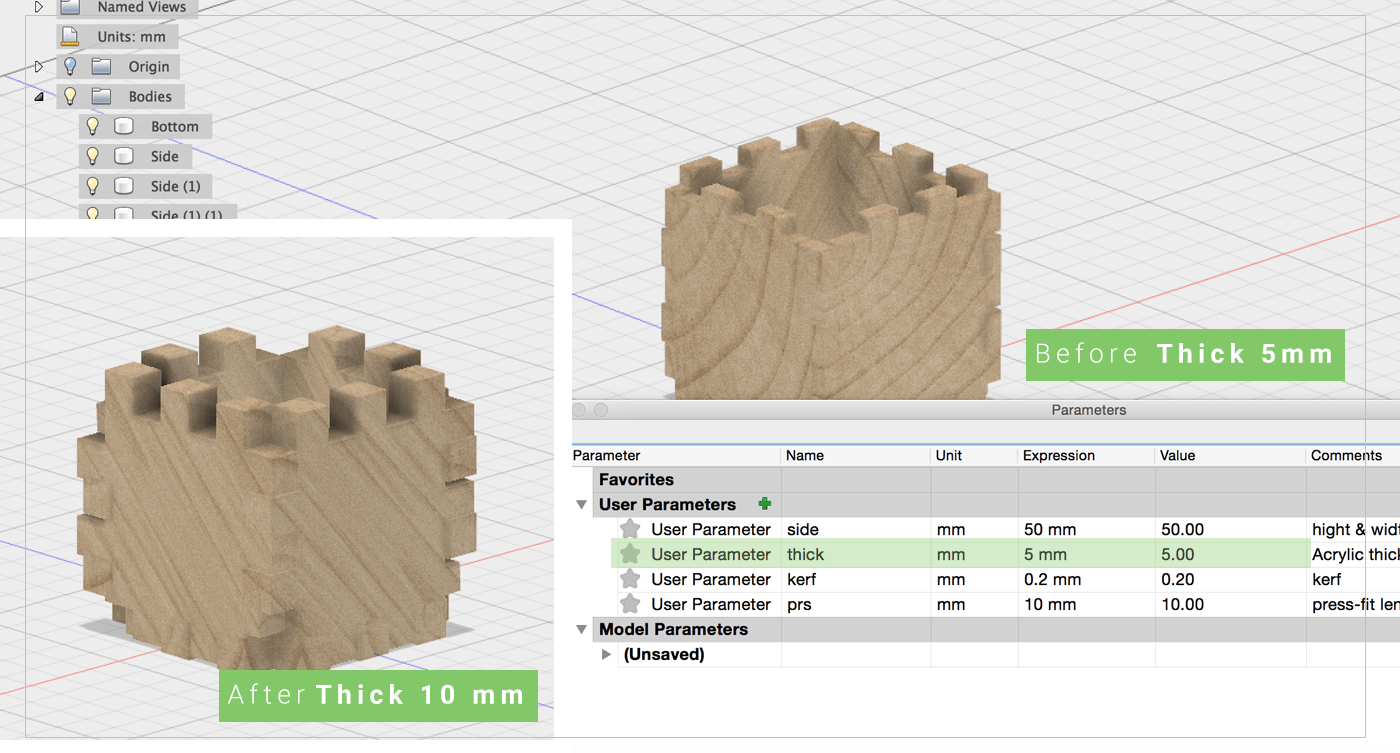Click the Bottom body cylinder icon
1400x753 pixels.
pos(124,126)
